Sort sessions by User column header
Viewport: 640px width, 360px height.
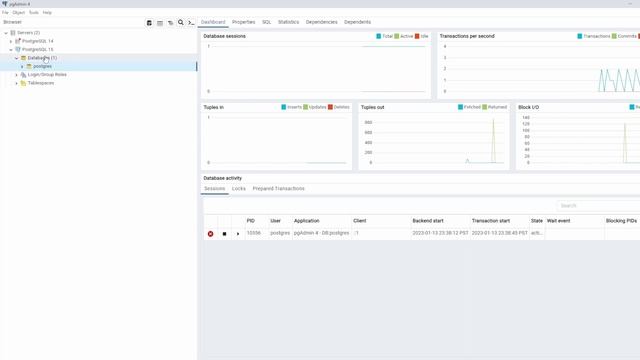(x=276, y=221)
